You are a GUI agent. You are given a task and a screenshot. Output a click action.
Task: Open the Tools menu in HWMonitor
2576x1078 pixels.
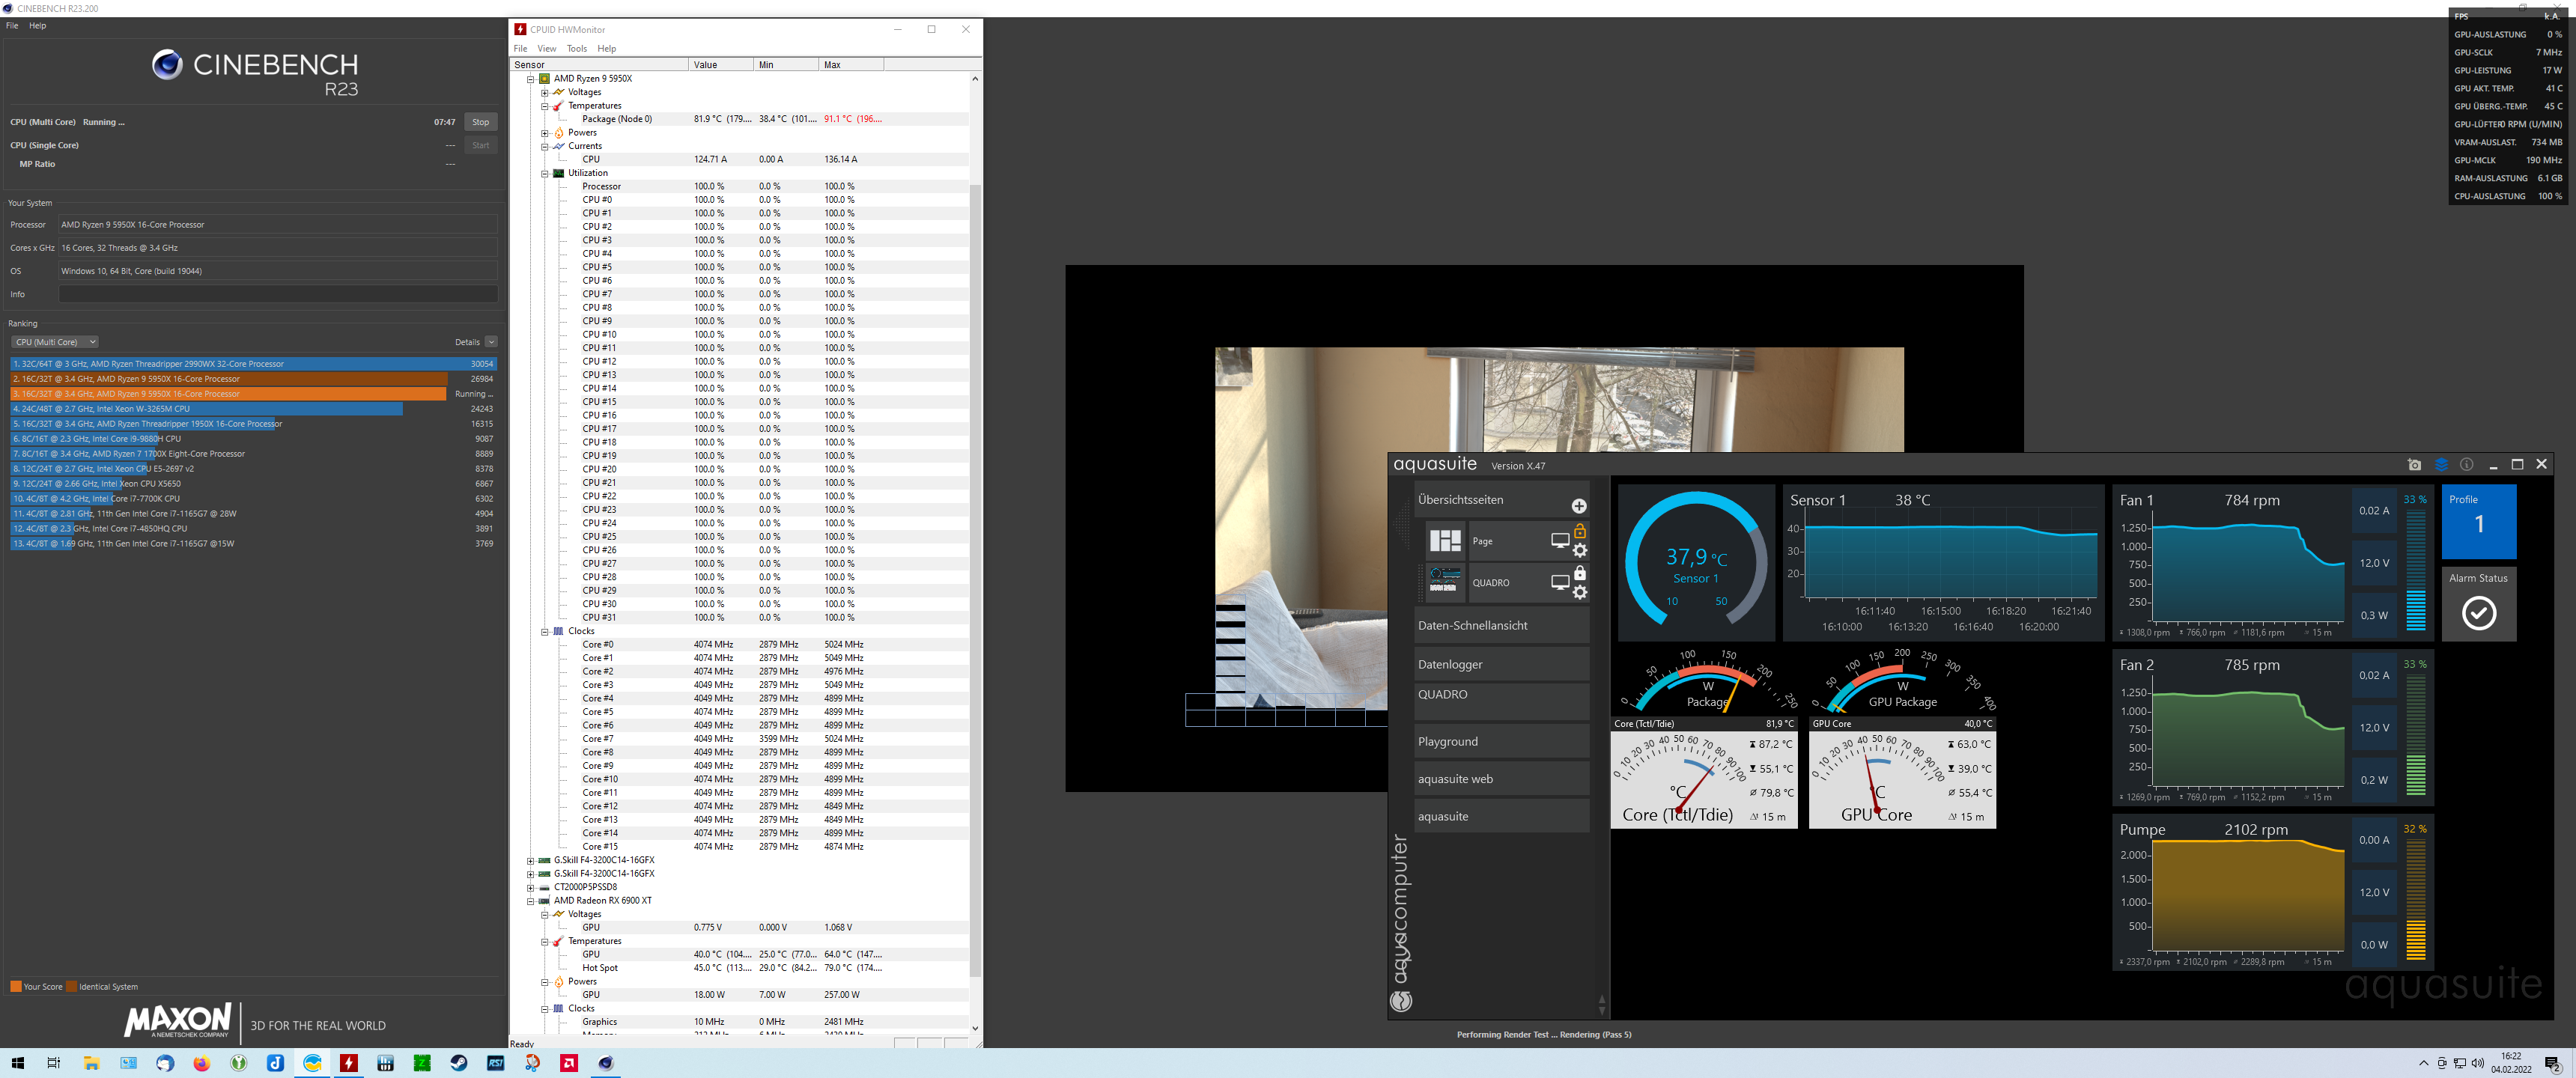[x=577, y=48]
